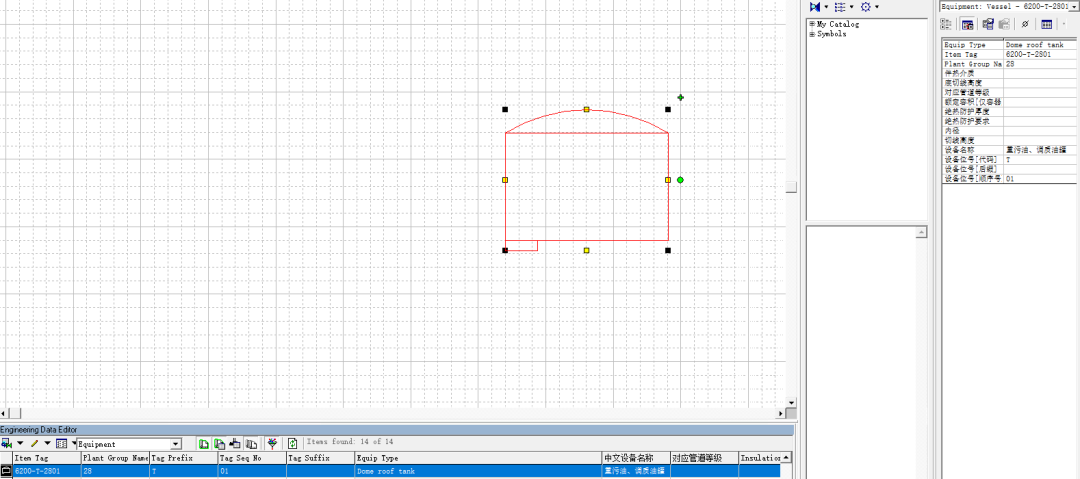The image size is (1080, 479).
Task: Click the Data Editor scroll up arrow
Action: point(786,457)
